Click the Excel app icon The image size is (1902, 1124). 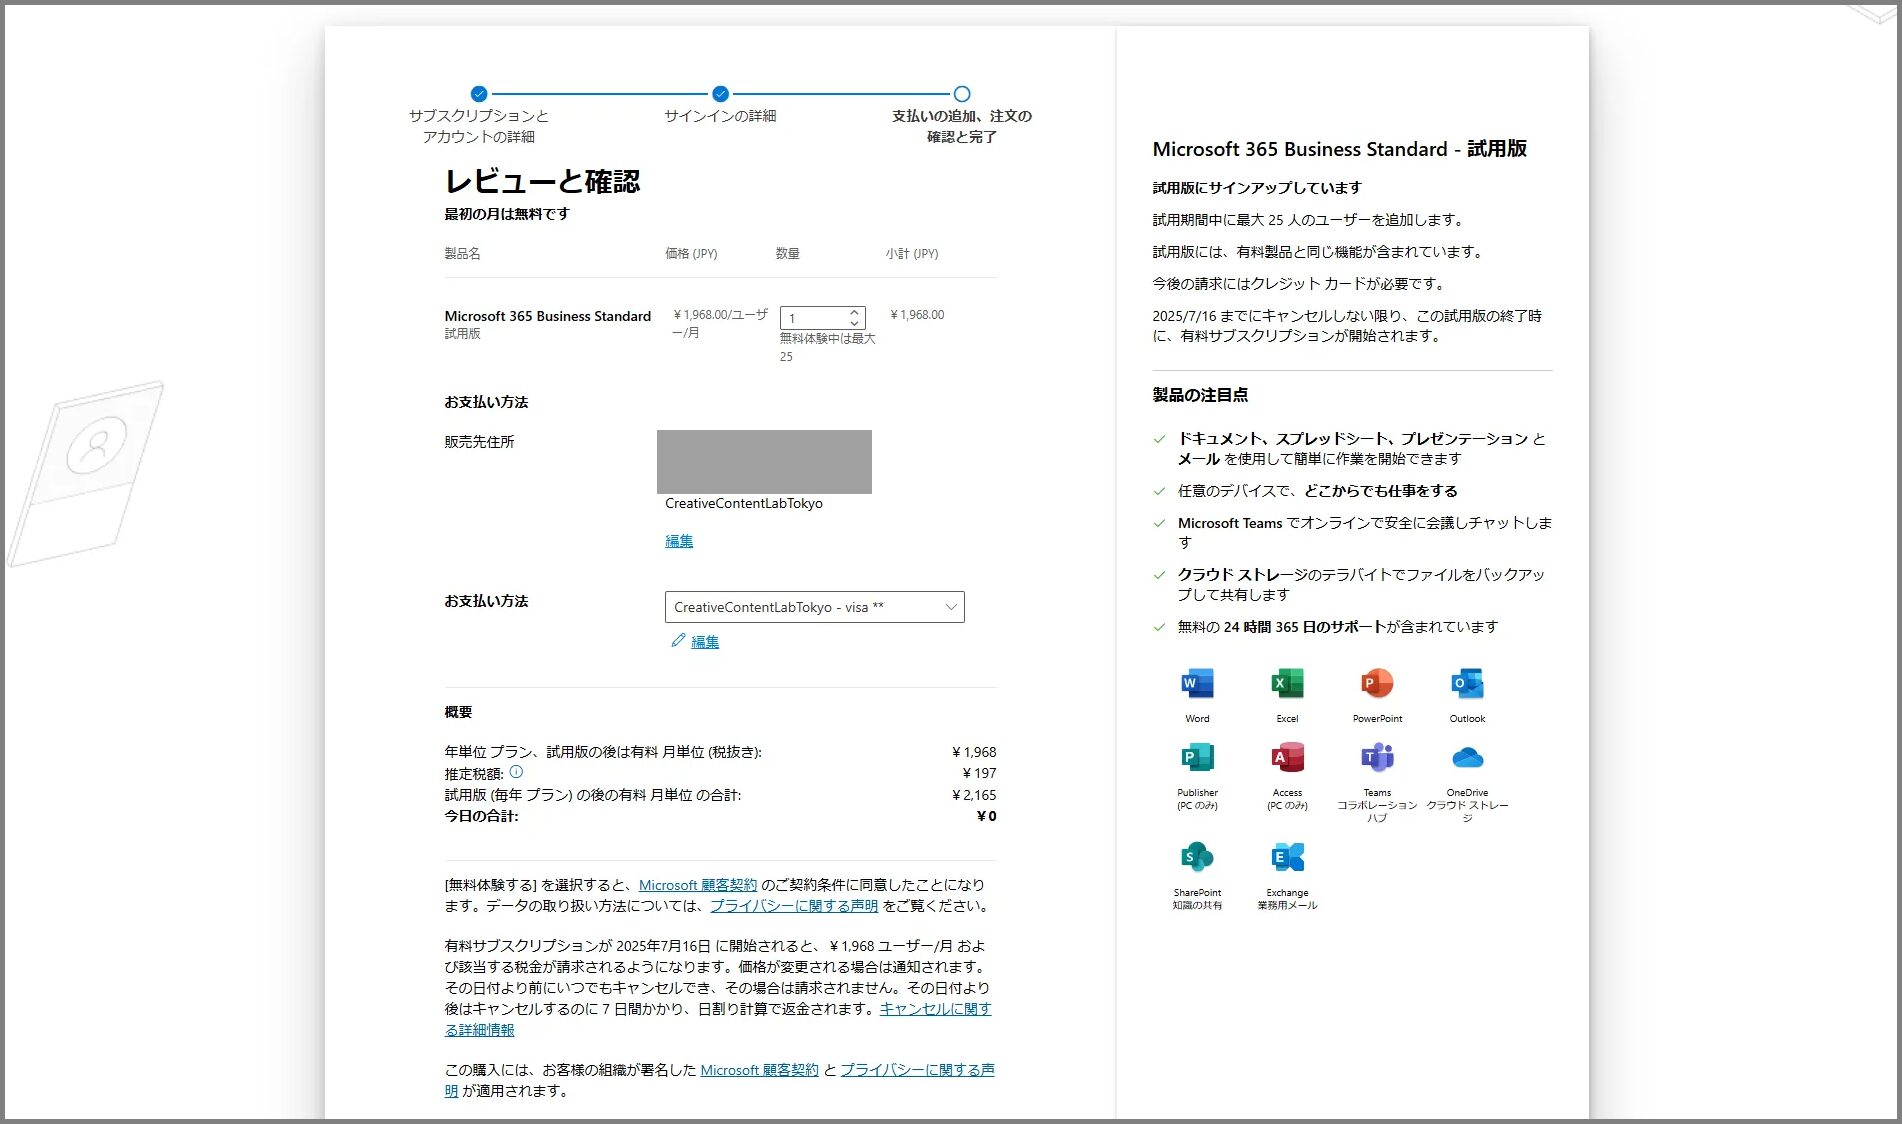1287,683
